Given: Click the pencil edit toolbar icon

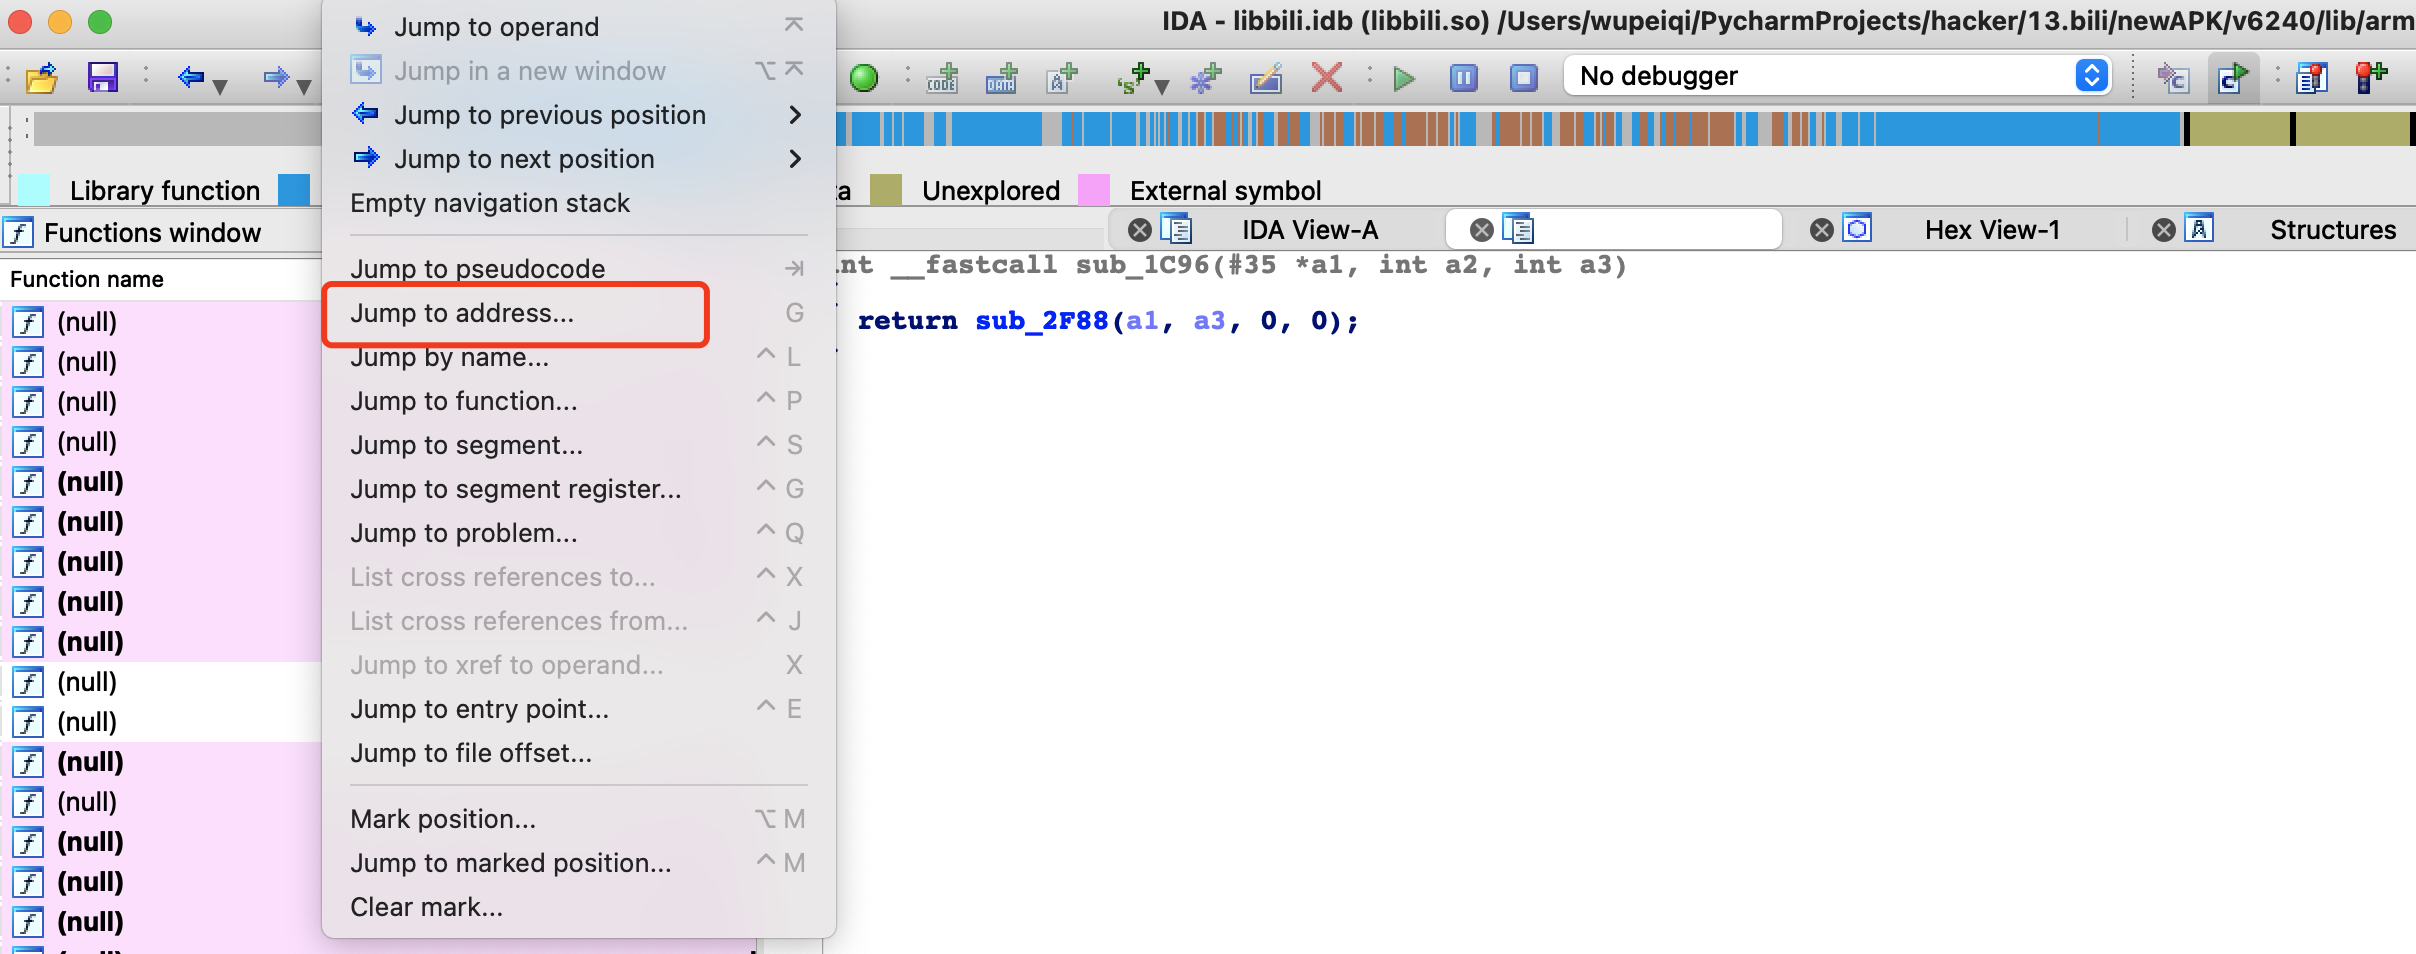Looking at the screenshot, I should click(x=1266, y=77).
